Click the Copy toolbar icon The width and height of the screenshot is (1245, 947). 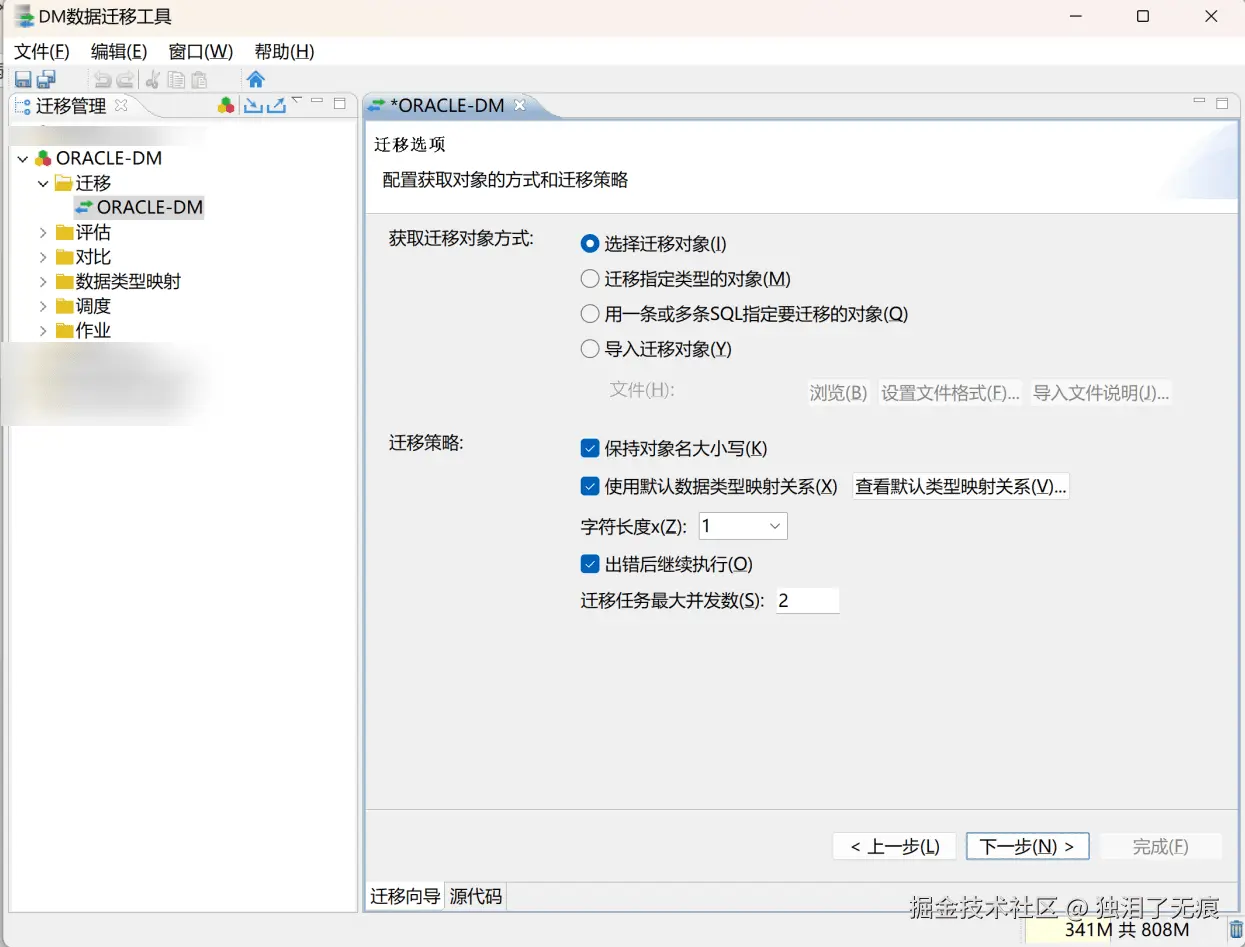pyautogui.click(x=176, y=80)
